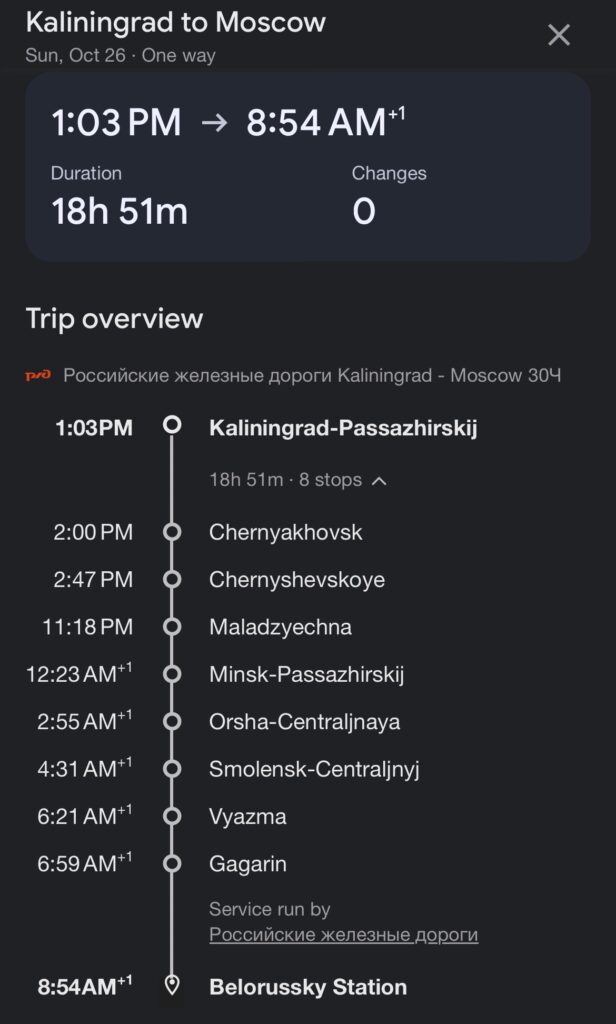The width and height of the screenshot is (616, 1024).
Task: Select the Minsk-Passazhirskij stop
Action: click(x=306, y=675)
